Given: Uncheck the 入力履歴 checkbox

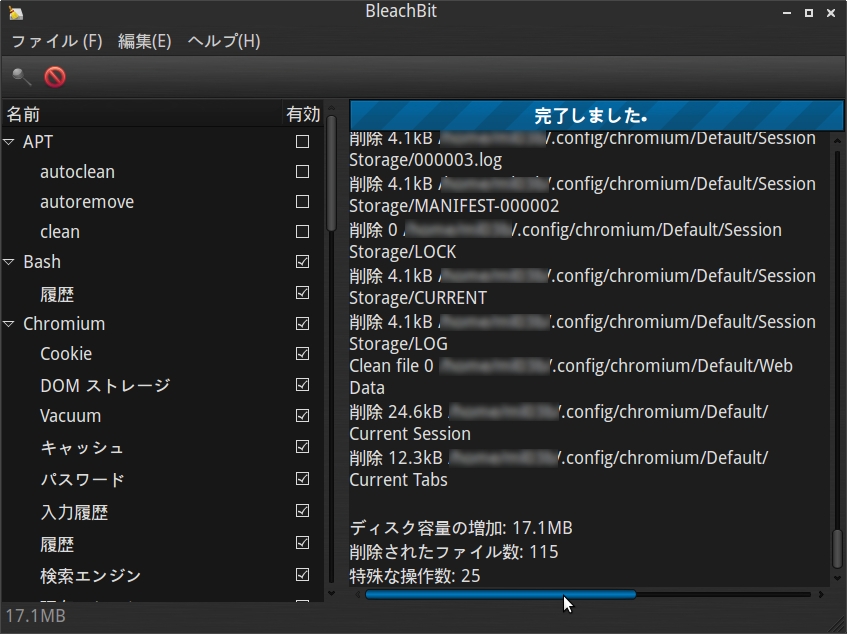Looking at the screenshot, I should click(x=302, y=510).
